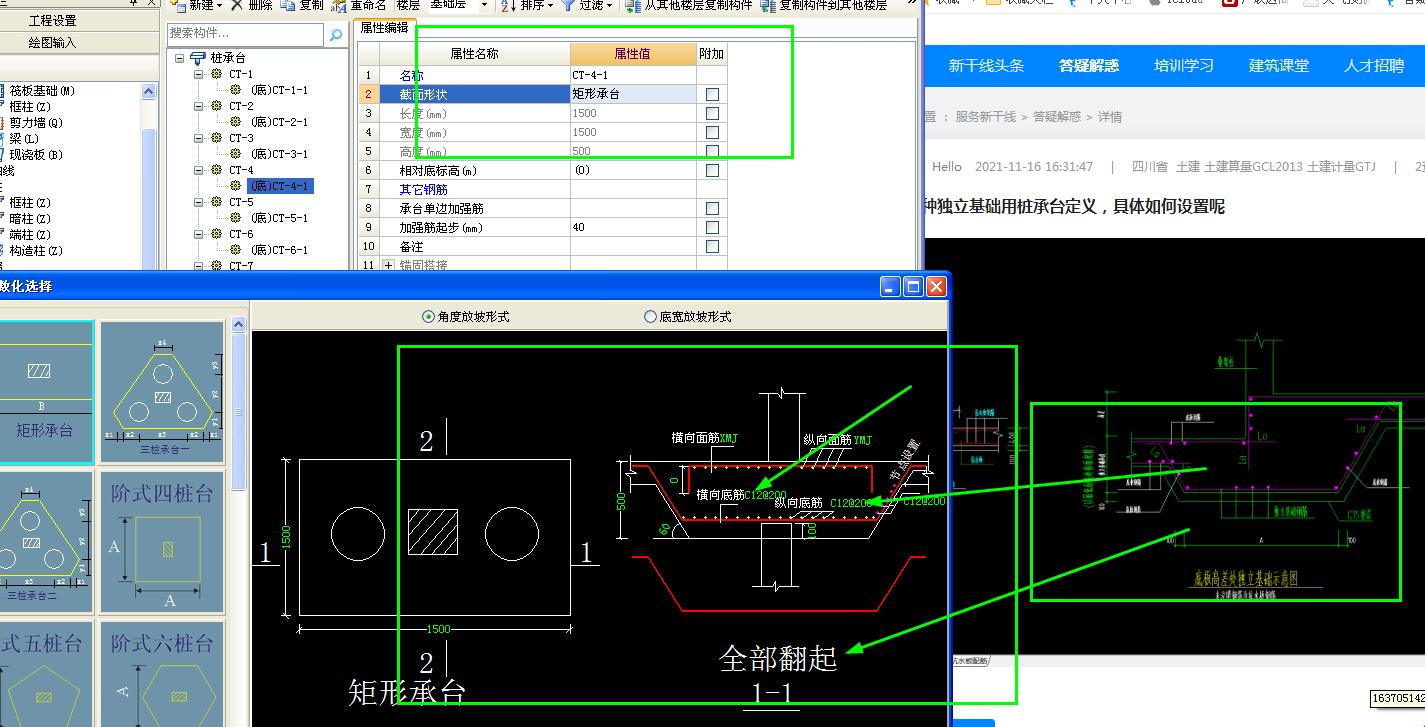Click the gear icon beside (底)CT-3-1
This screenshot has width=1425, height=727.
[x=236, y=154]
